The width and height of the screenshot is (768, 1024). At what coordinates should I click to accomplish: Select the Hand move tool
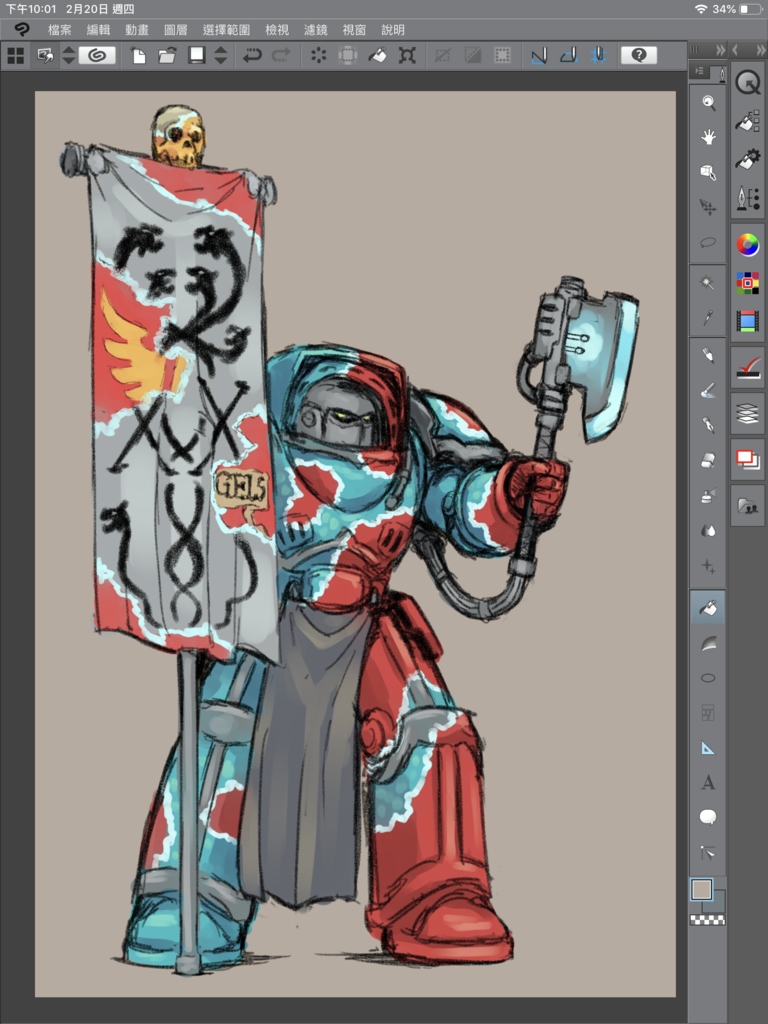coord(708,136)
